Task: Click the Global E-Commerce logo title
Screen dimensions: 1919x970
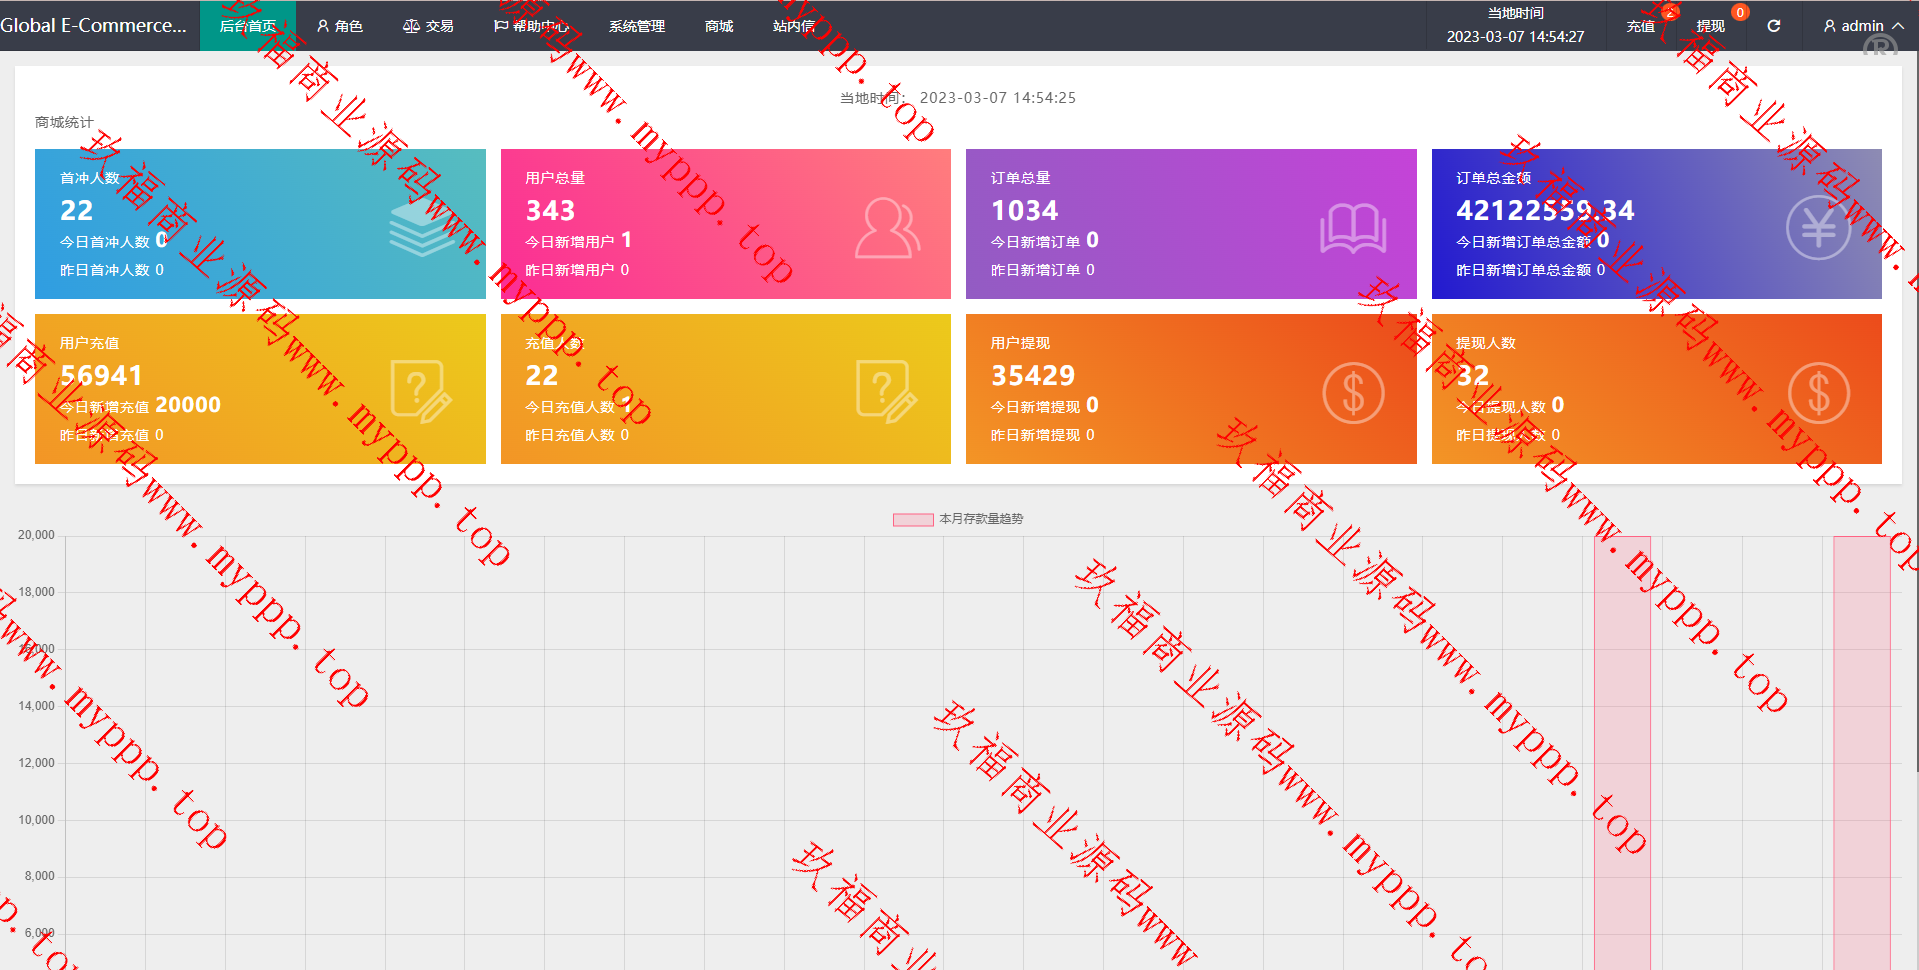Action: tap(94, 26)
